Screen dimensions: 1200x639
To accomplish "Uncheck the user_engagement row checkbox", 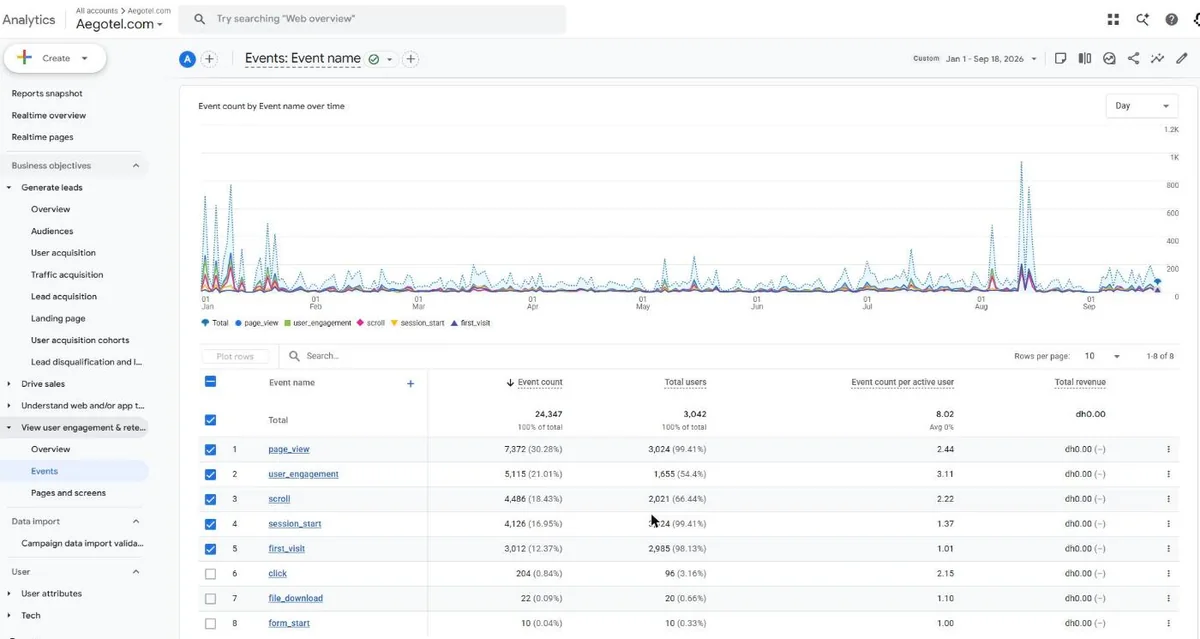I will (x=210, y=474).
